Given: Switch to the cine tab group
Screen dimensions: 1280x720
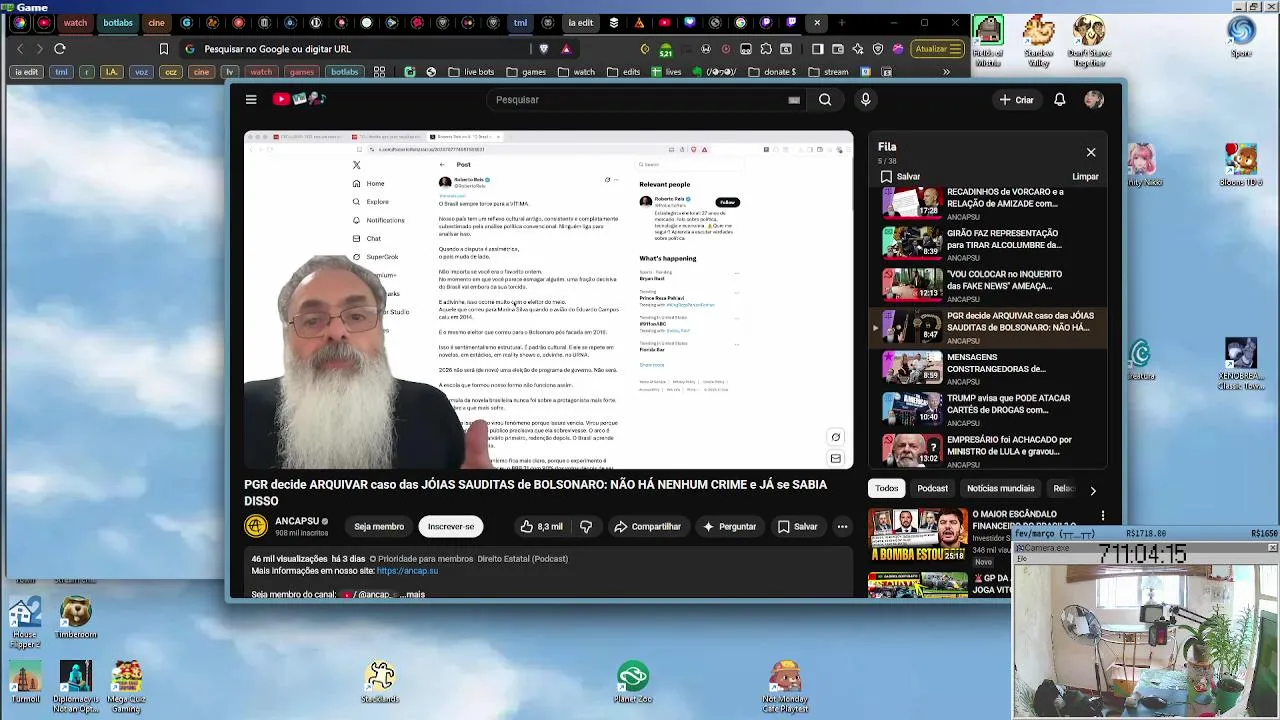Looking at the screenshot, I should pos(156,22).
